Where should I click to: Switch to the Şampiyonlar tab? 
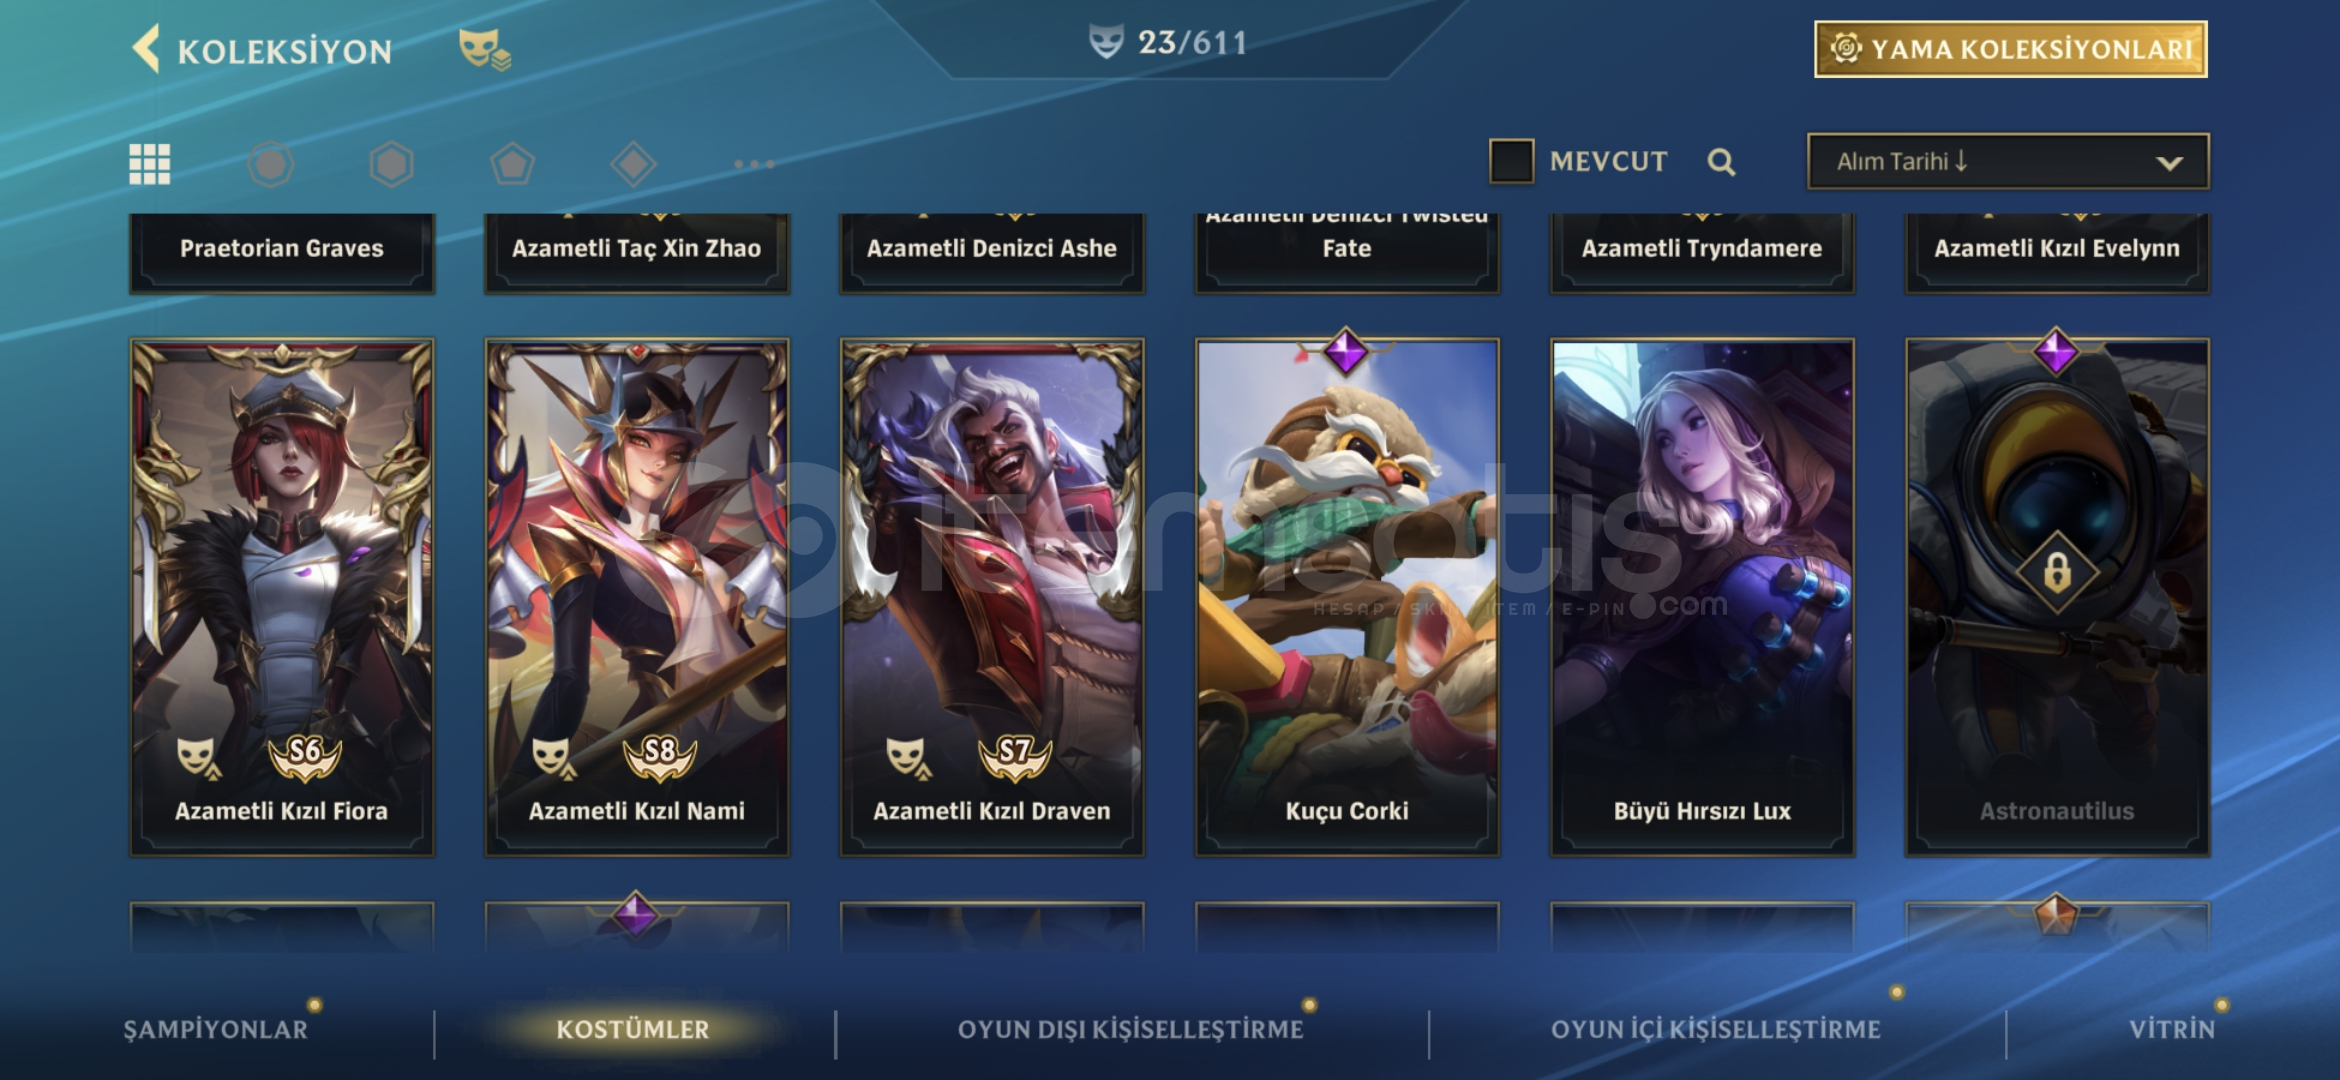[x=215, y=1029]
